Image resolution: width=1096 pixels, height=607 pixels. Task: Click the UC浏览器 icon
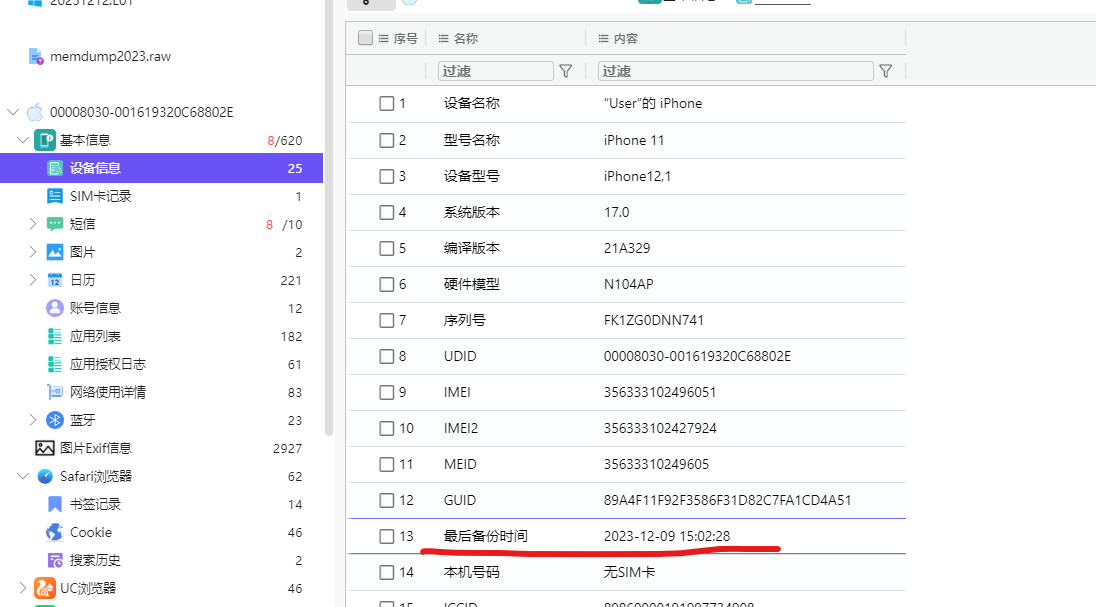[x=45, y=588]
